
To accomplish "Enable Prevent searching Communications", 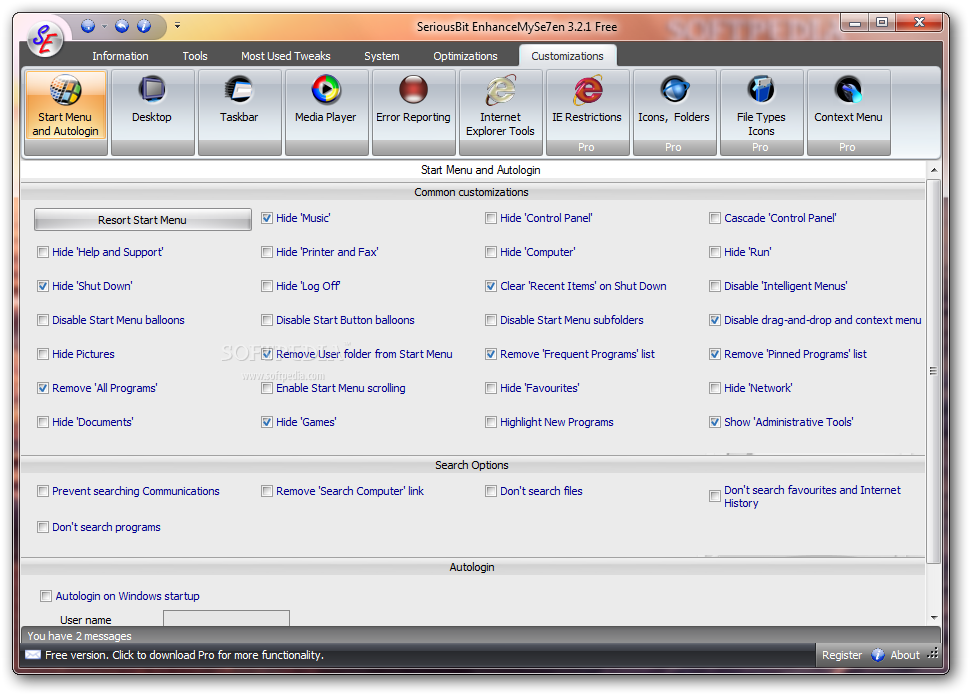I will [43, 491].
